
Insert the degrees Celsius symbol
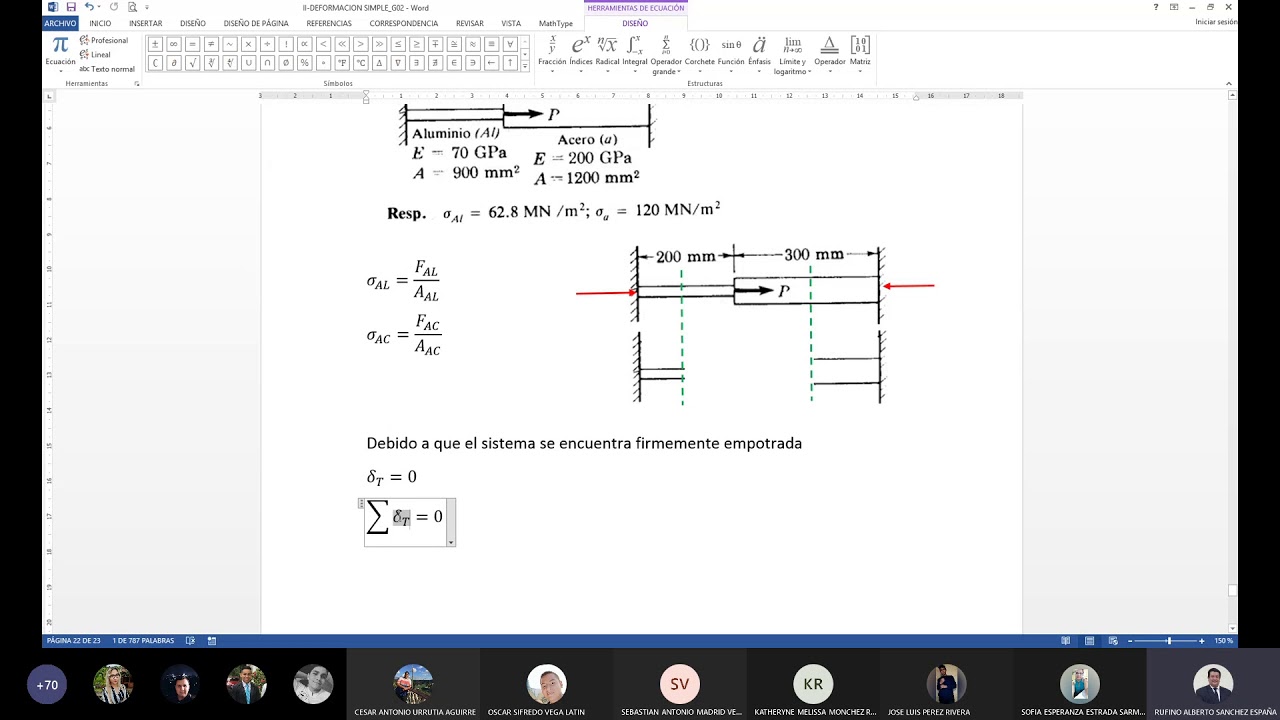[361, 63]
